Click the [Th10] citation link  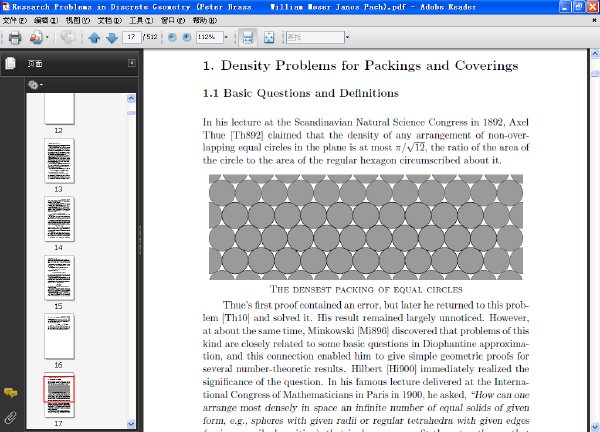pyautogui.click(x=236, y=318)
